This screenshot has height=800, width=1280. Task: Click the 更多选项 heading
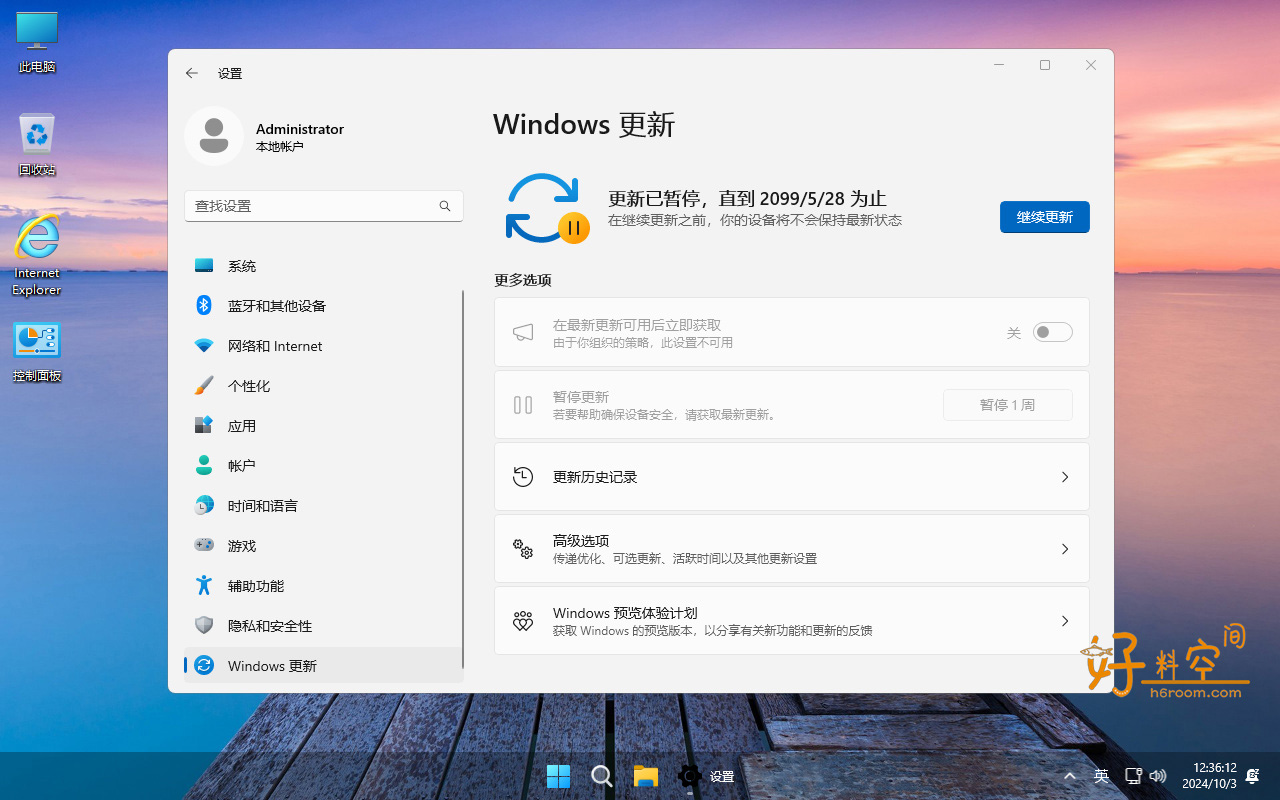[523, 280]
